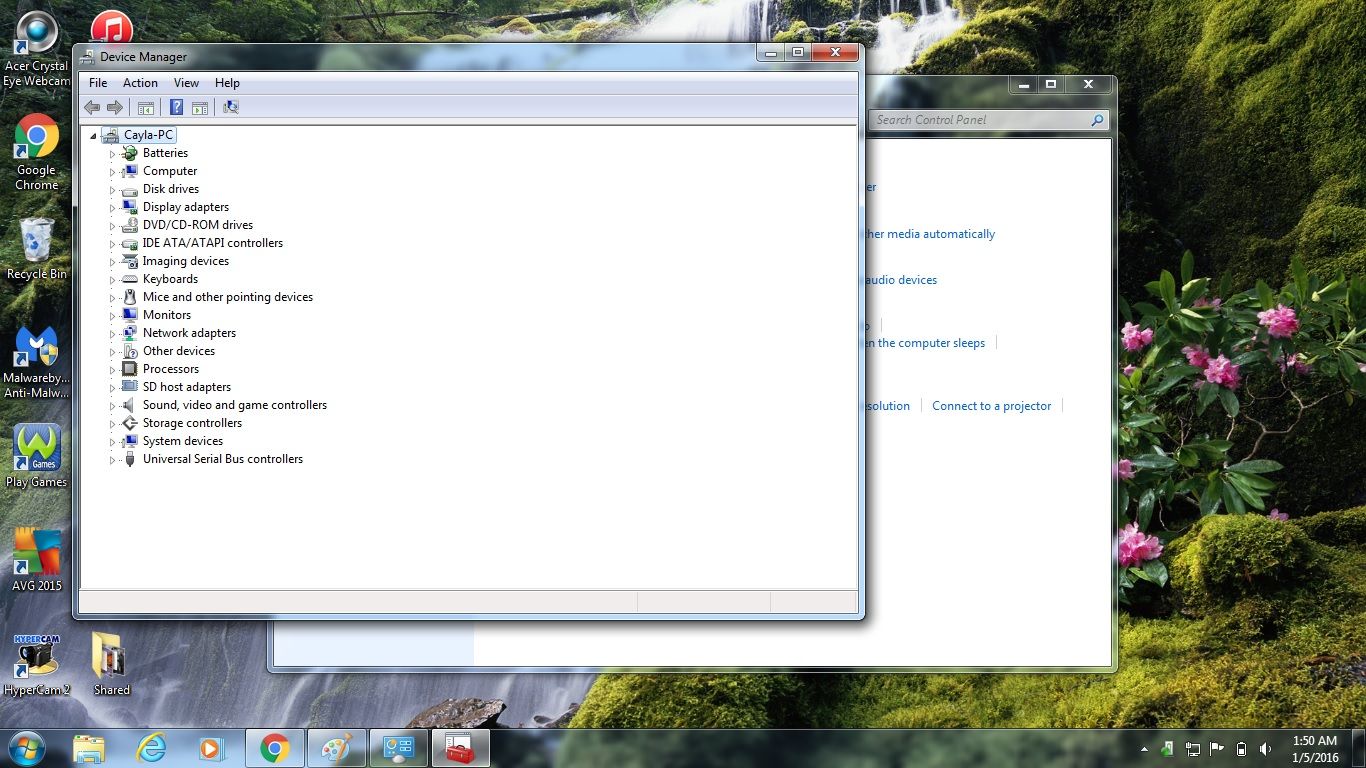This screenshot has height=768, width=1366.
Task: Expand the Network adapters category
Action: coord(113,334)
